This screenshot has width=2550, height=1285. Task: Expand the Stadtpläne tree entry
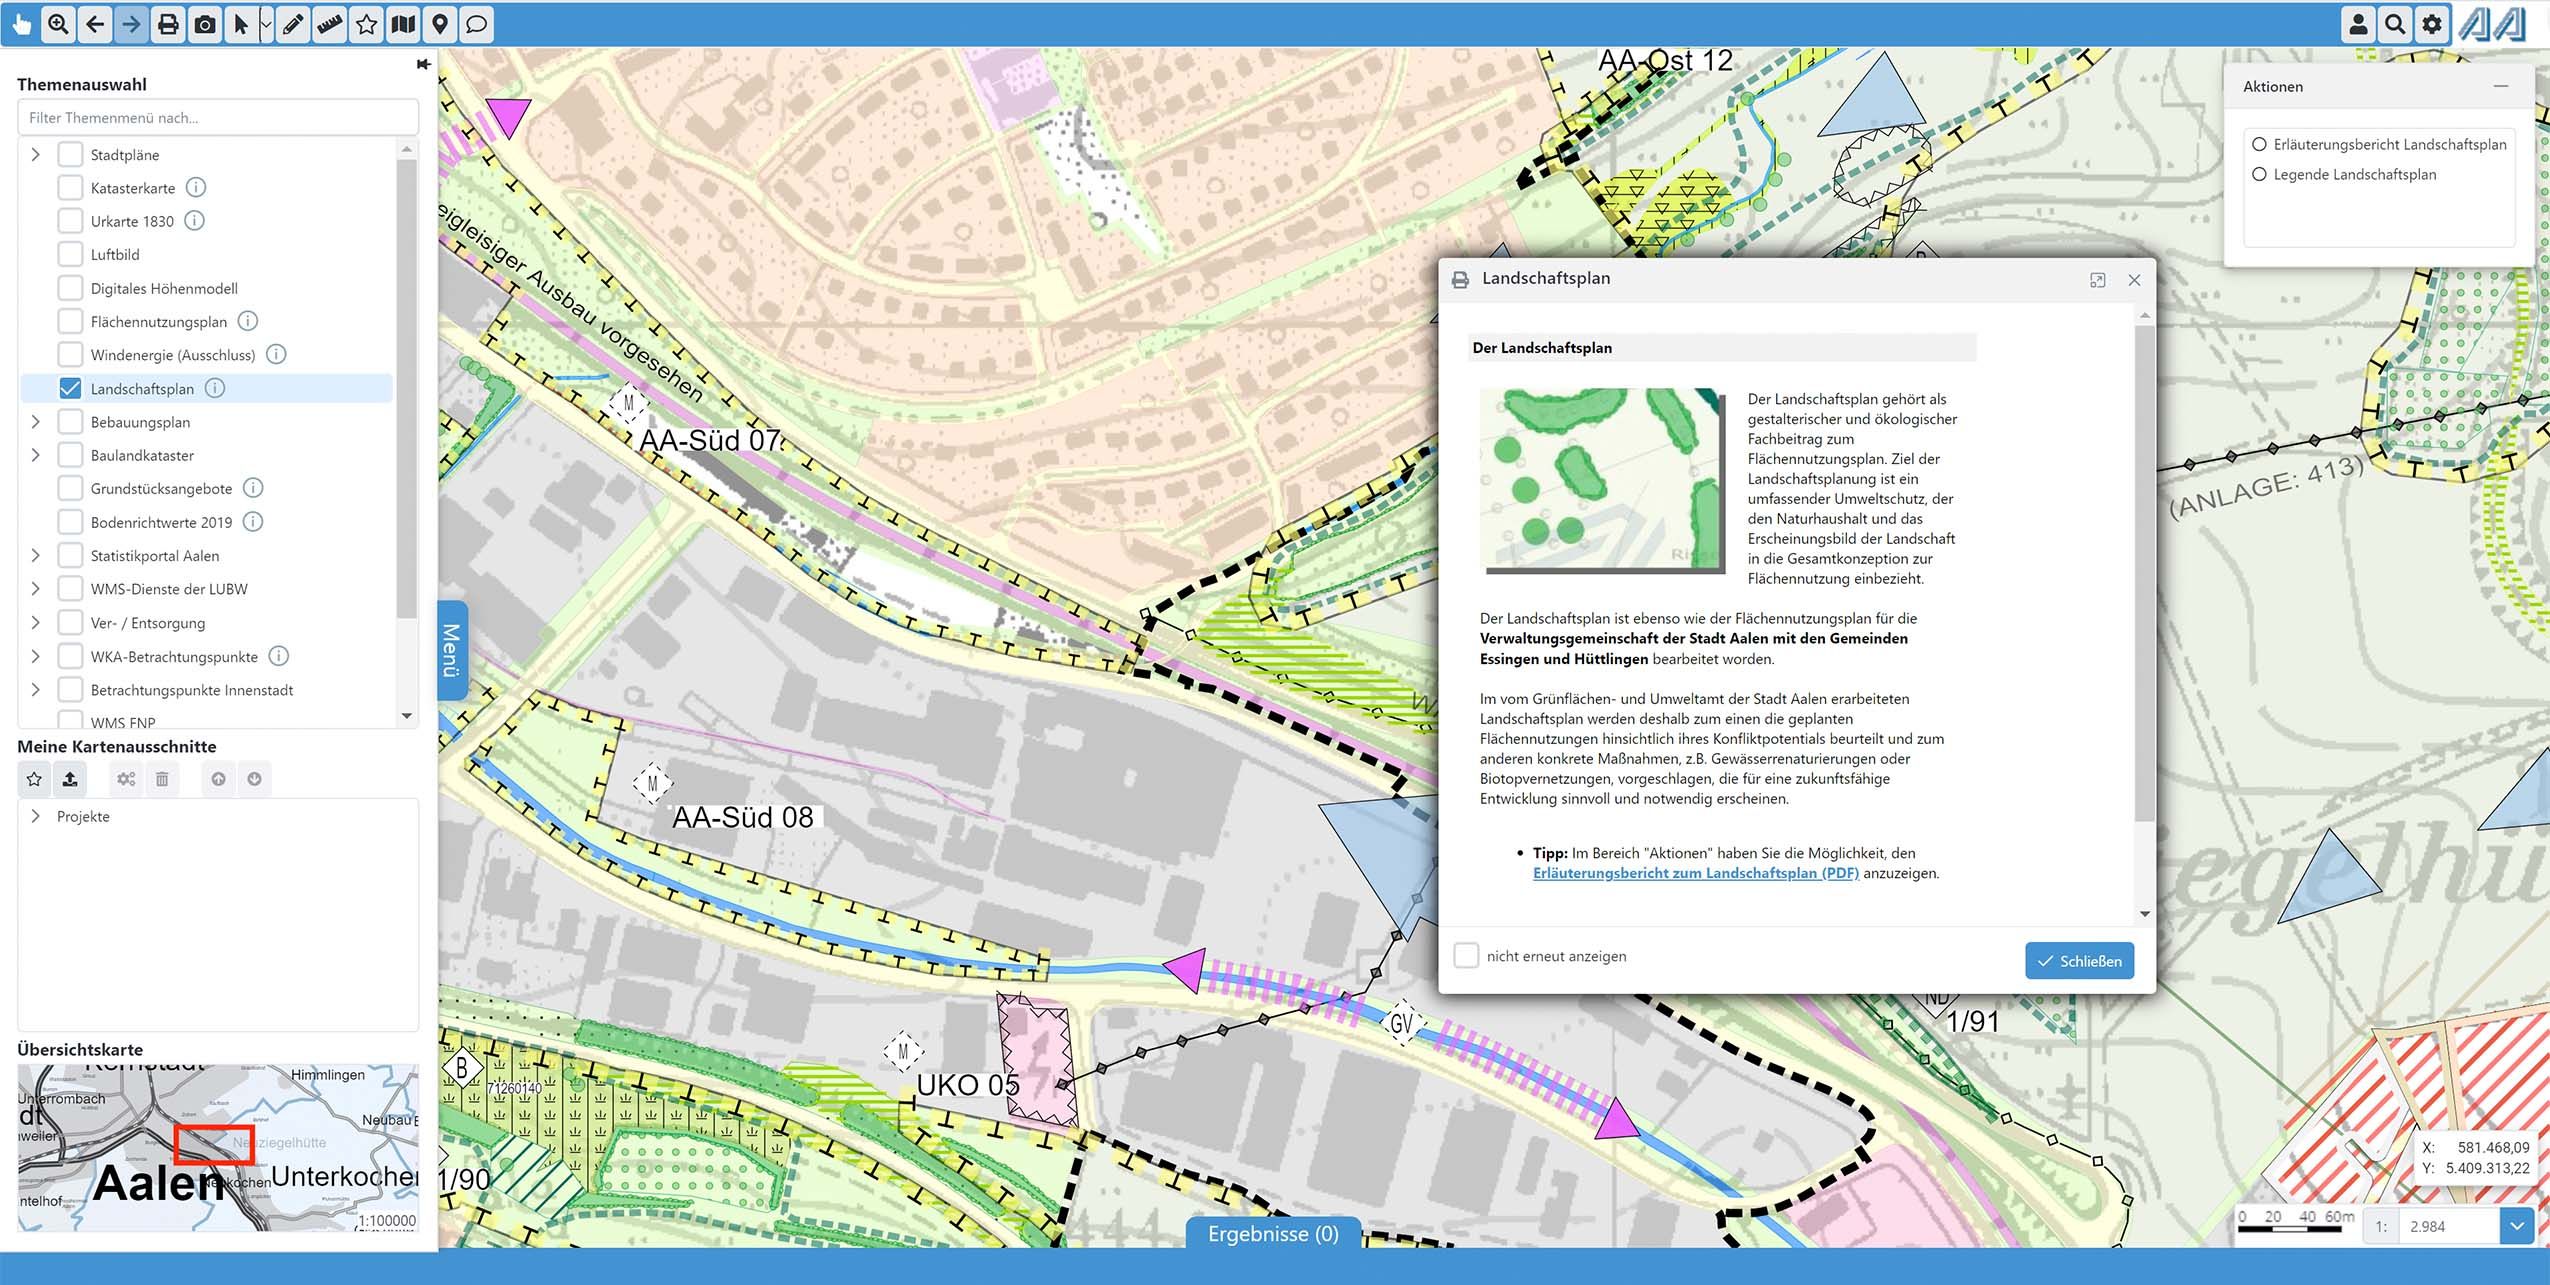click(35, 154)
